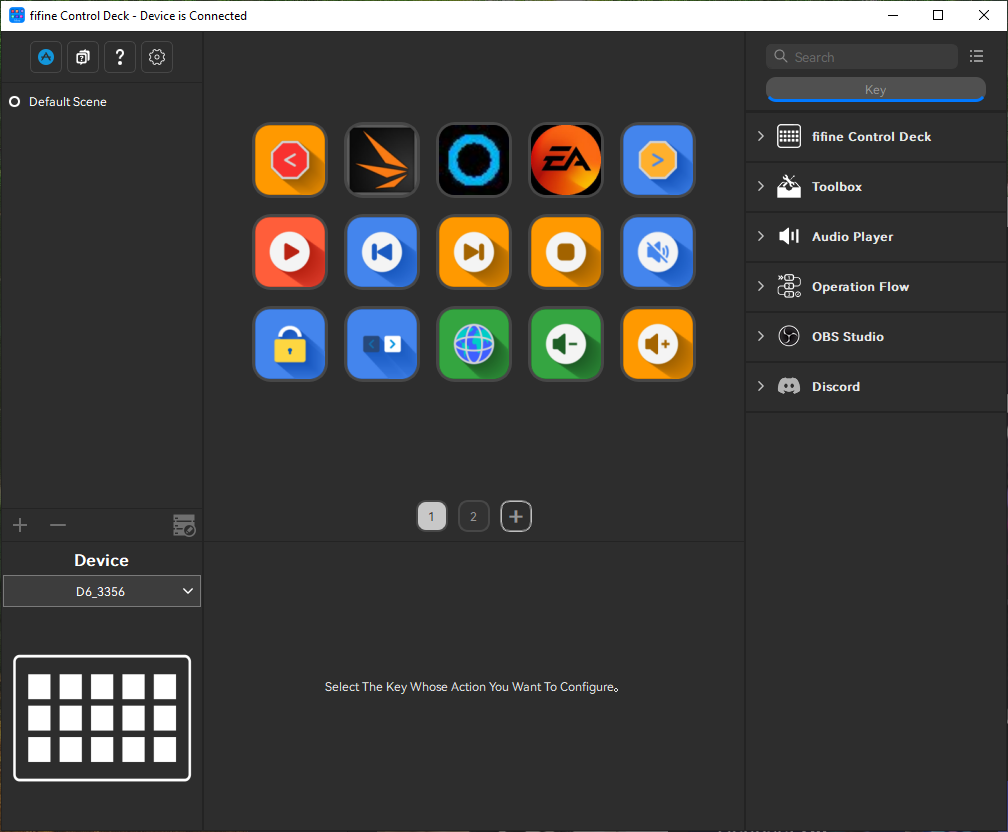1008x832 pixels.
Task: Click the blue profile icon in top toolbar
Action: click(46, 57)
